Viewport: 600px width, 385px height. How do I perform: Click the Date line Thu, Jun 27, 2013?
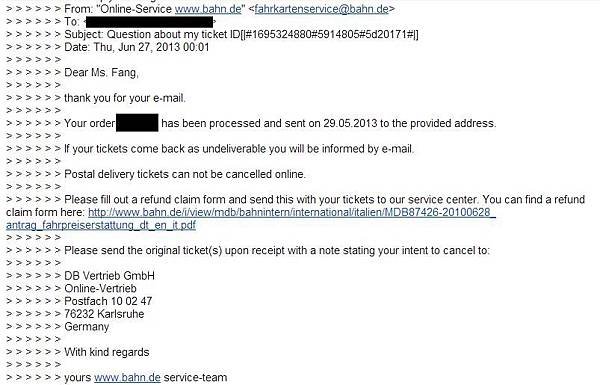[137, 47]
